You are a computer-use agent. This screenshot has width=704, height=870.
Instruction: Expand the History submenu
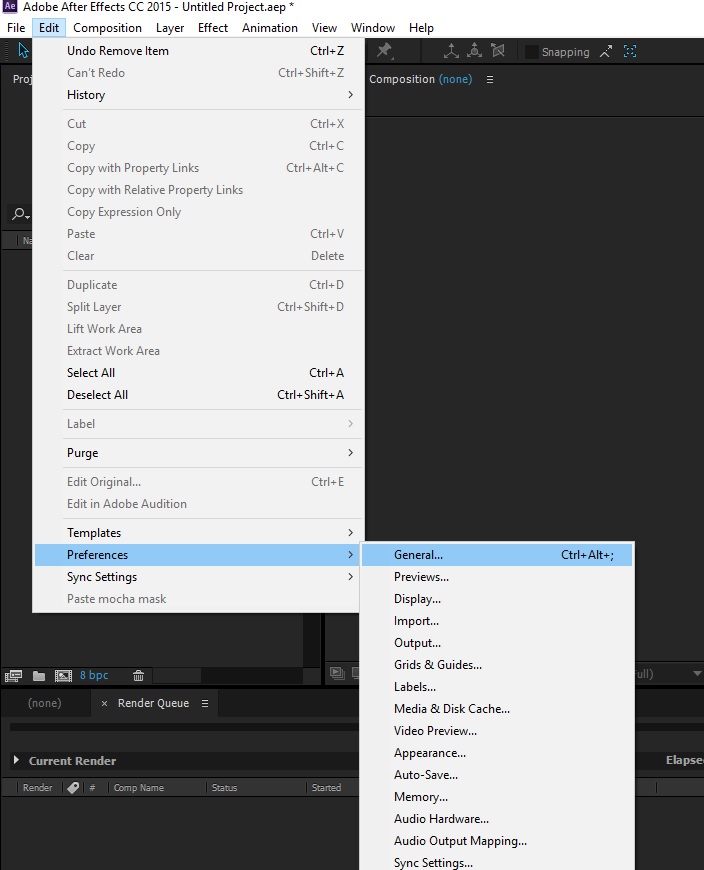tap(198, 95)
